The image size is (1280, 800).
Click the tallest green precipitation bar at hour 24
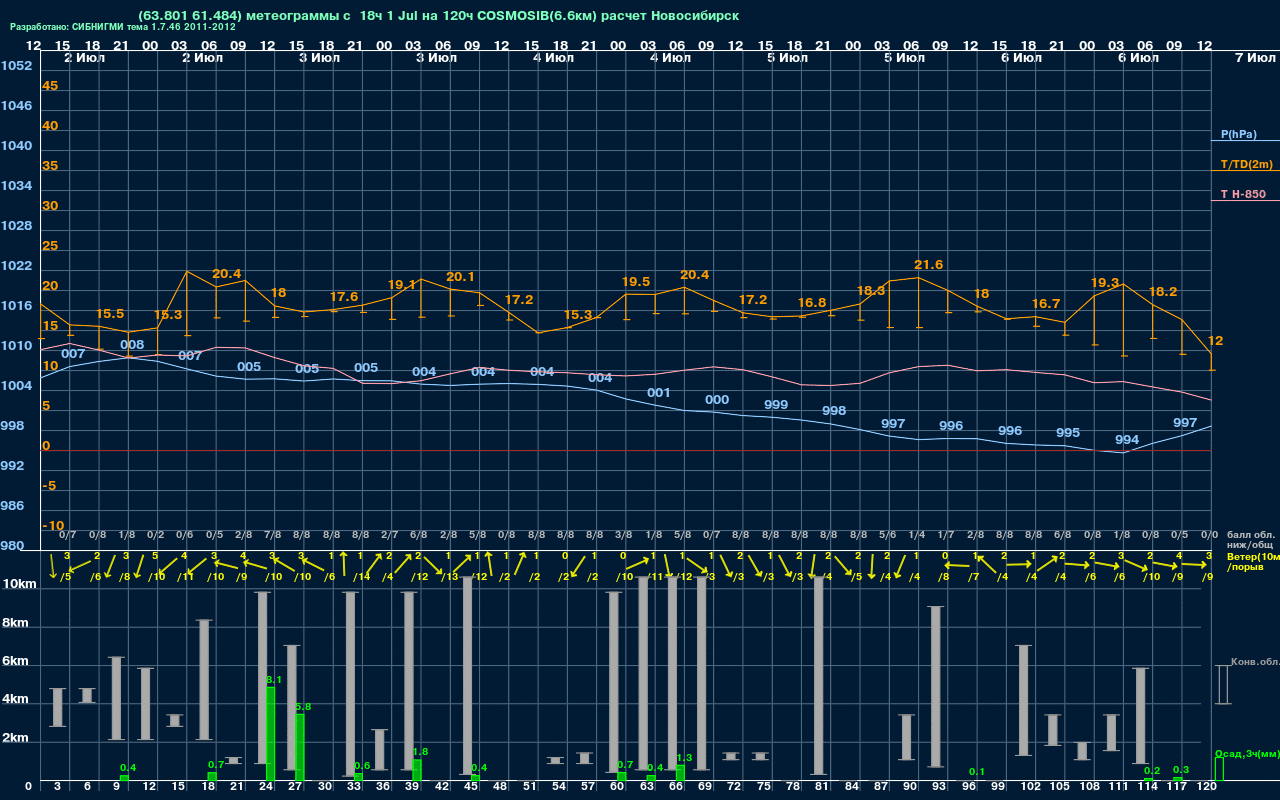point(270,734)
